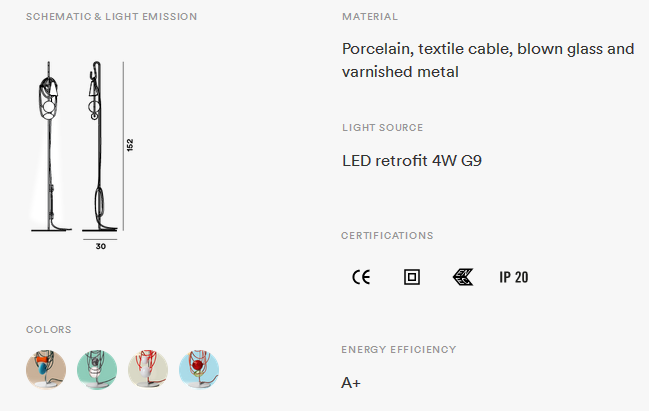Click the LED retrofit 4W G9 text
This screenshot has width=649, height=411.
coord(412,161)
